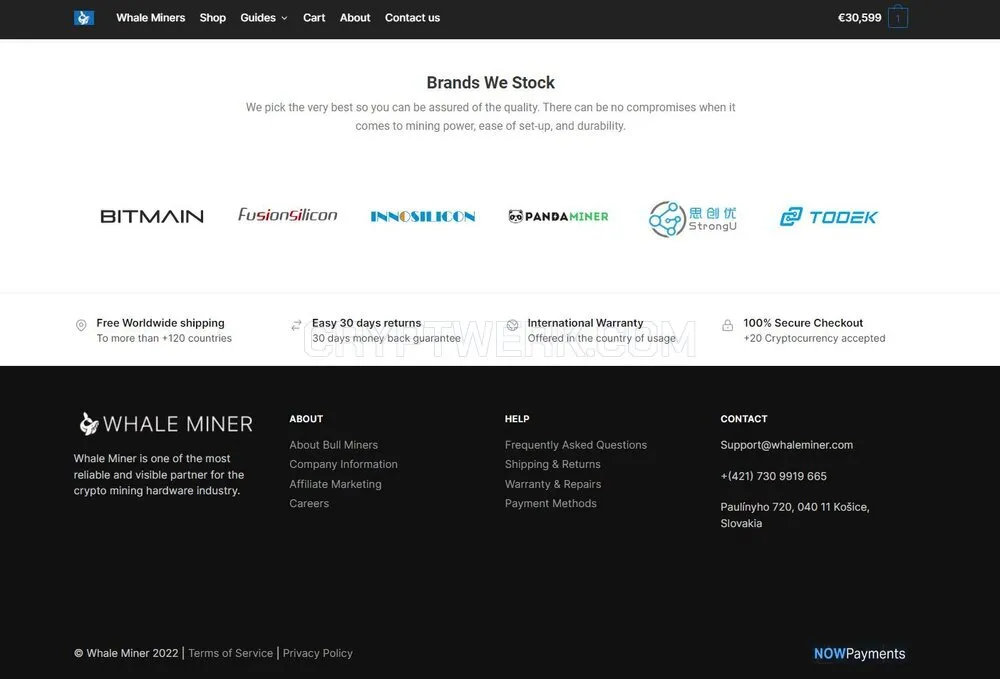Image resolution: width=1000 pixels, height=679 pixels.
Task: Open Frequently Asked Questions link
Action: [x=576, y=445]
